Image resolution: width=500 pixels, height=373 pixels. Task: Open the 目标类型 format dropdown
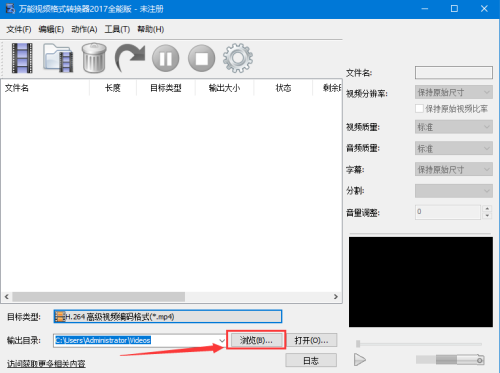pyautogui.click(x=168, y=316)
